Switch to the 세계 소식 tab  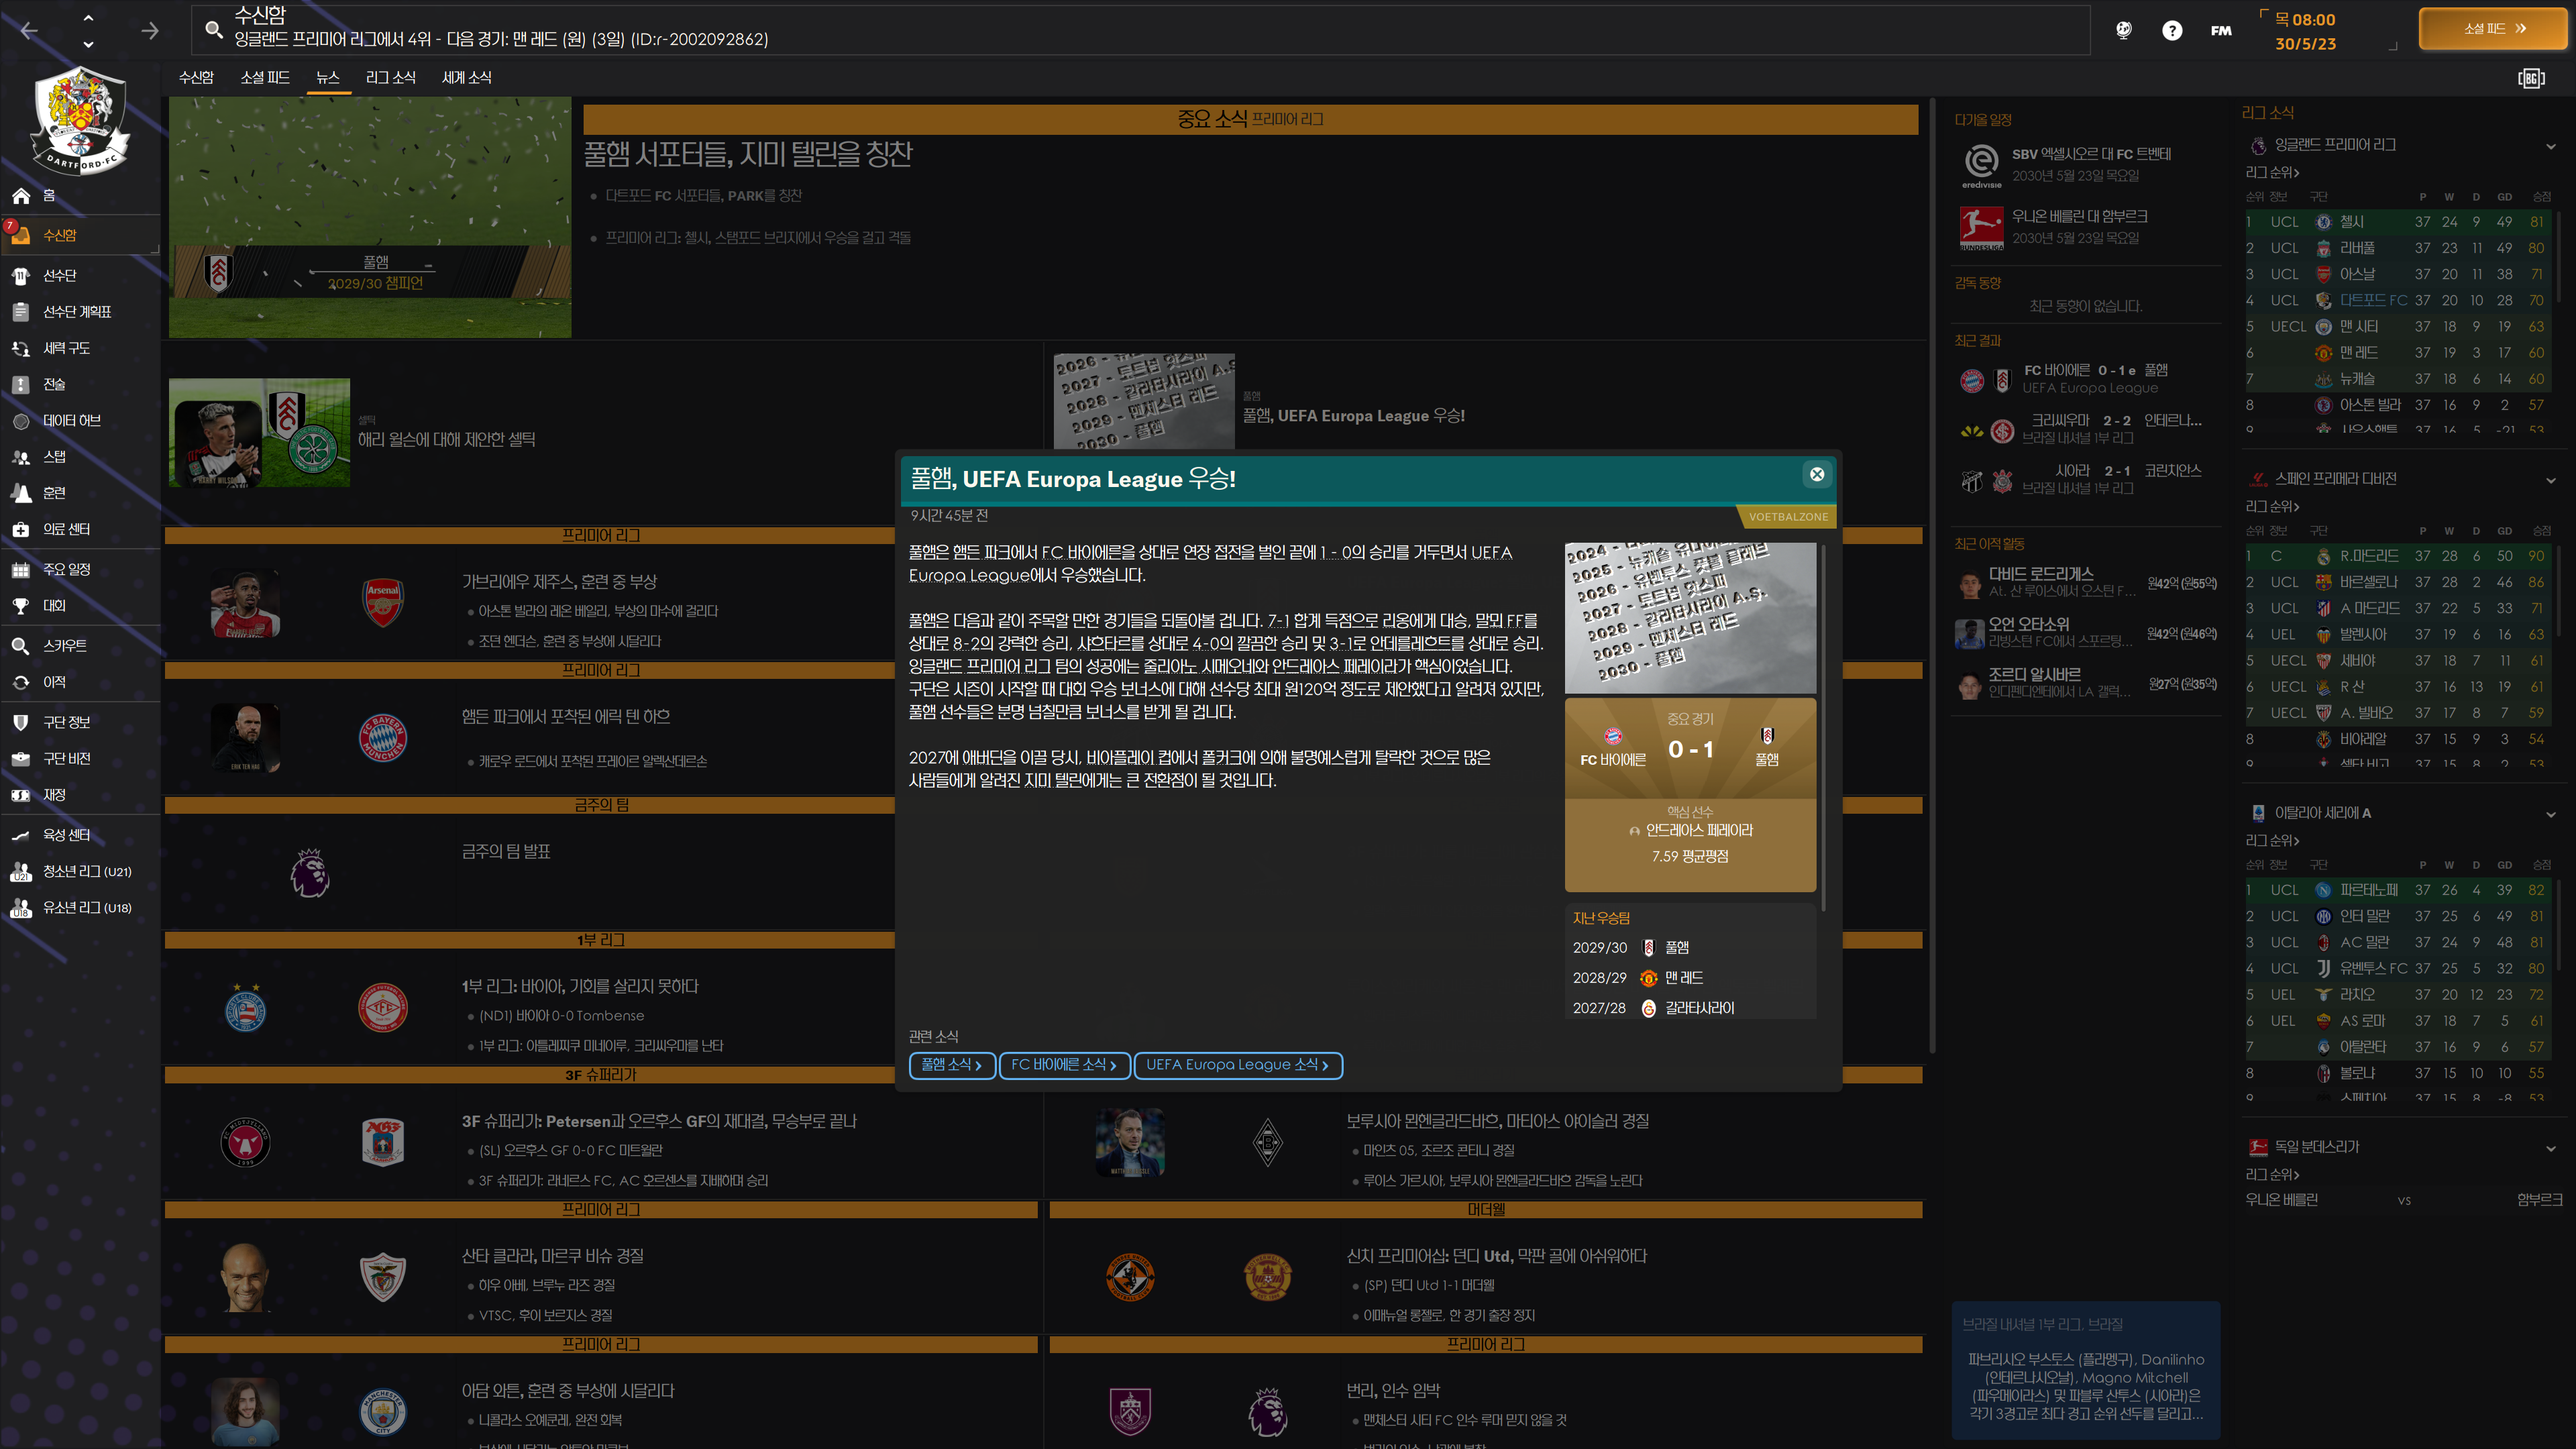pos(466,77)
